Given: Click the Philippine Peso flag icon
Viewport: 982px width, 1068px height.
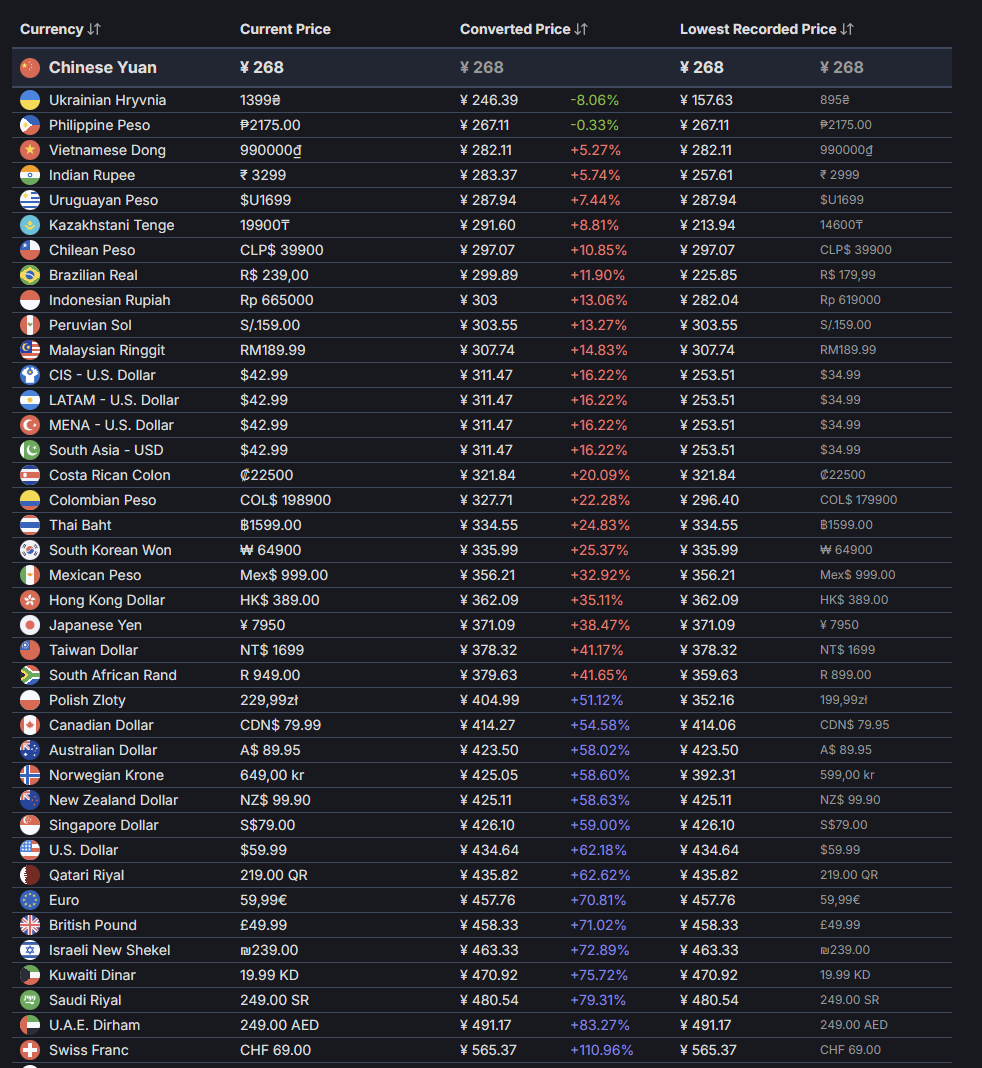Looking at the screenshot, I should pyautogui.click(x=30, y=125).
